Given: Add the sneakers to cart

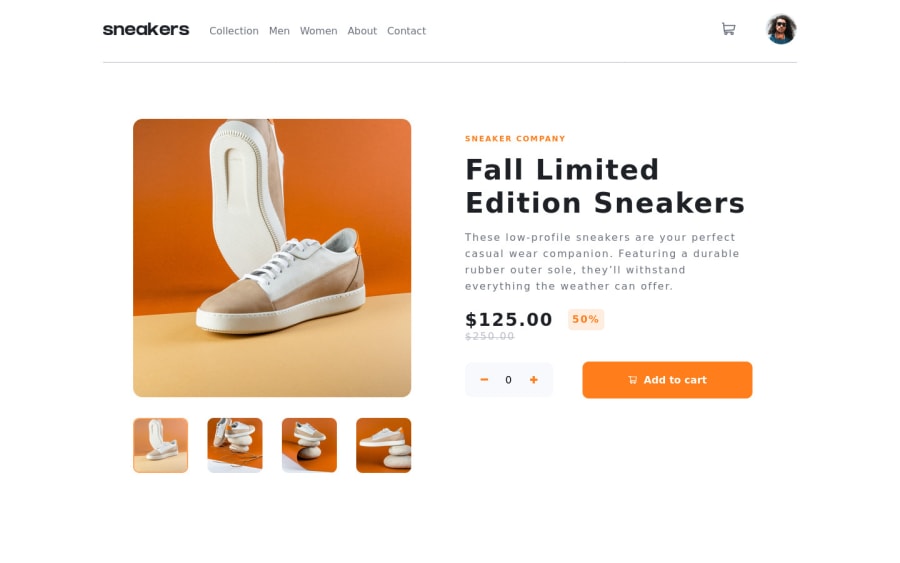Looking at the screenshot, I should (x=667, y=380).
